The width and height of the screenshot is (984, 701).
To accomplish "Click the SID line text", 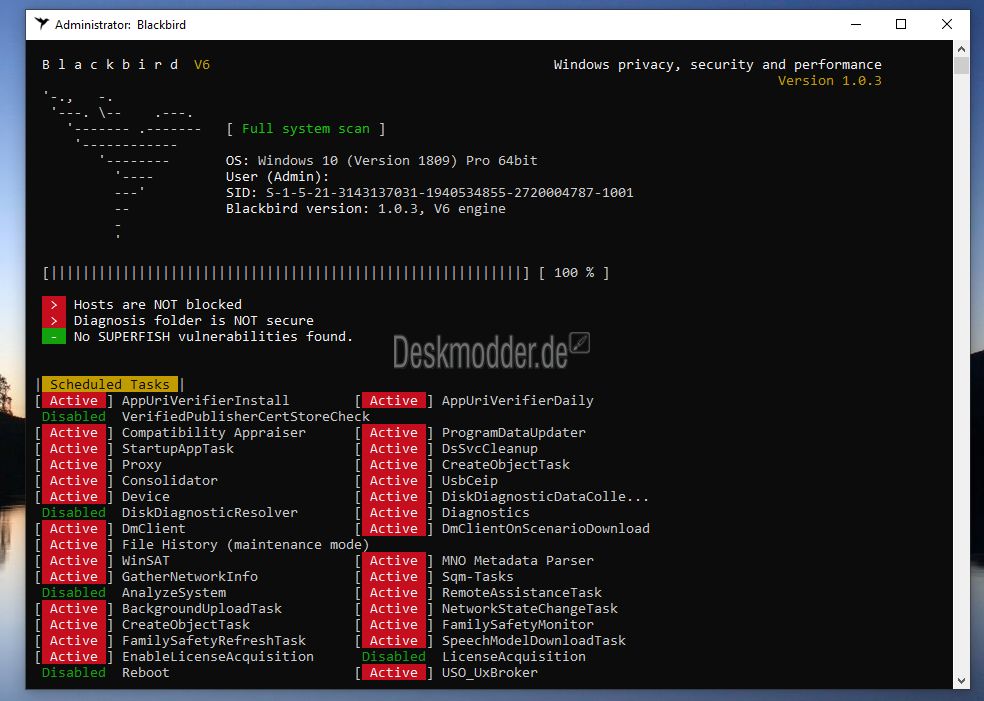I will 430,193.
